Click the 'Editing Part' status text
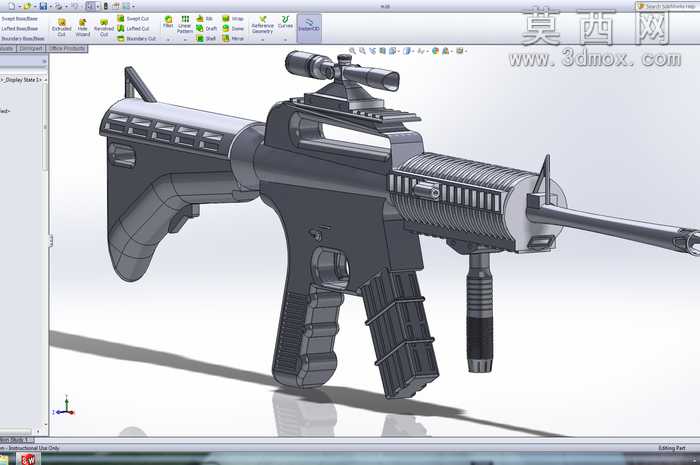 click(672, 448)
